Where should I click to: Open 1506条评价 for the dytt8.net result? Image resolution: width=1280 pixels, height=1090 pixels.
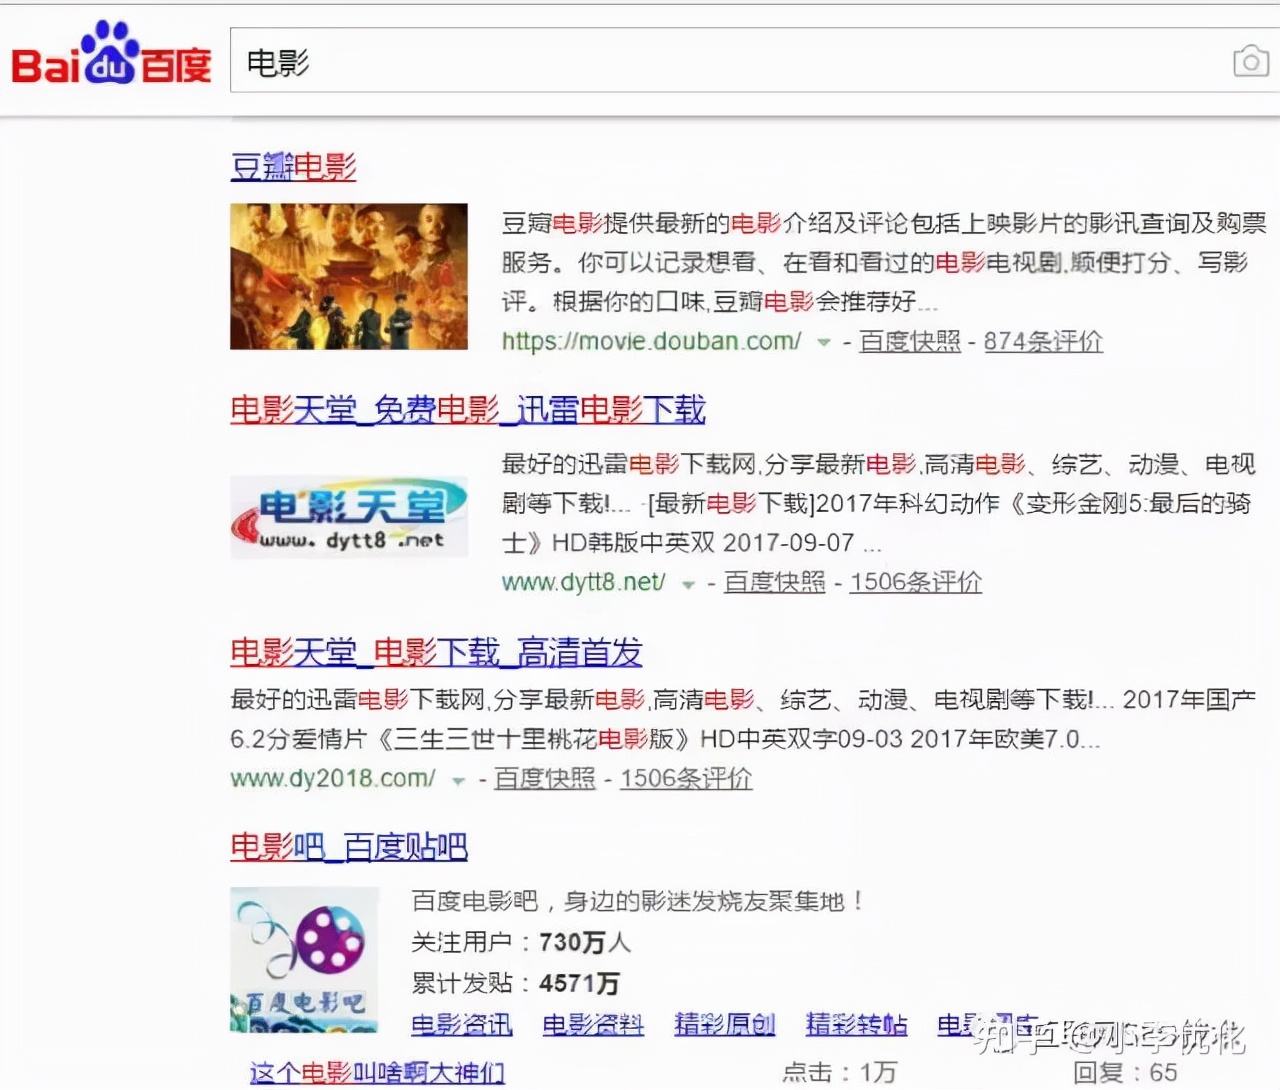tap(915, 583)
